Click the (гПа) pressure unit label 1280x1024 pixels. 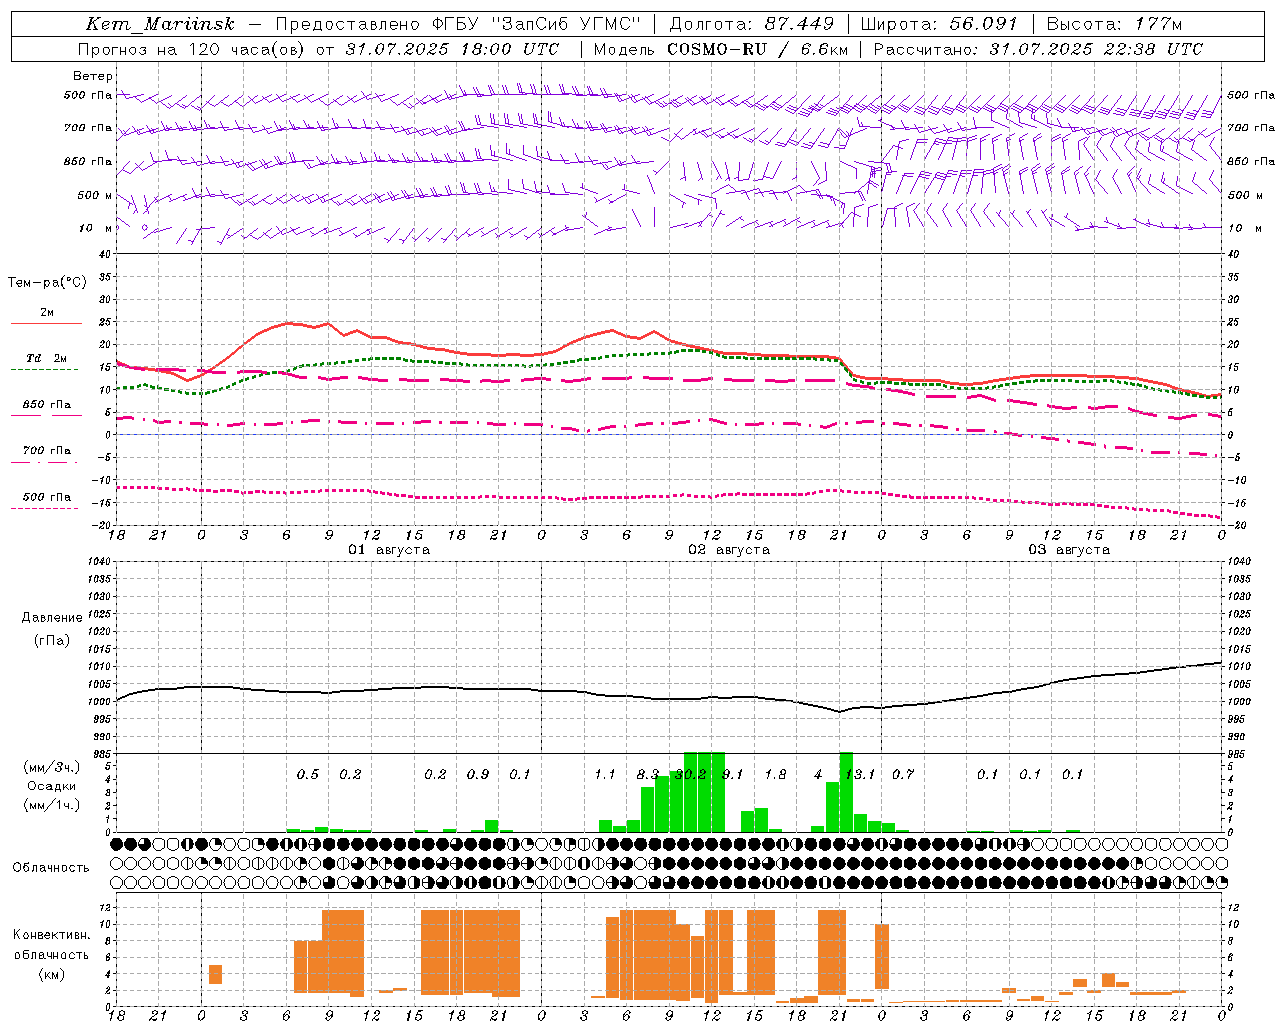(x=52, y=640)
